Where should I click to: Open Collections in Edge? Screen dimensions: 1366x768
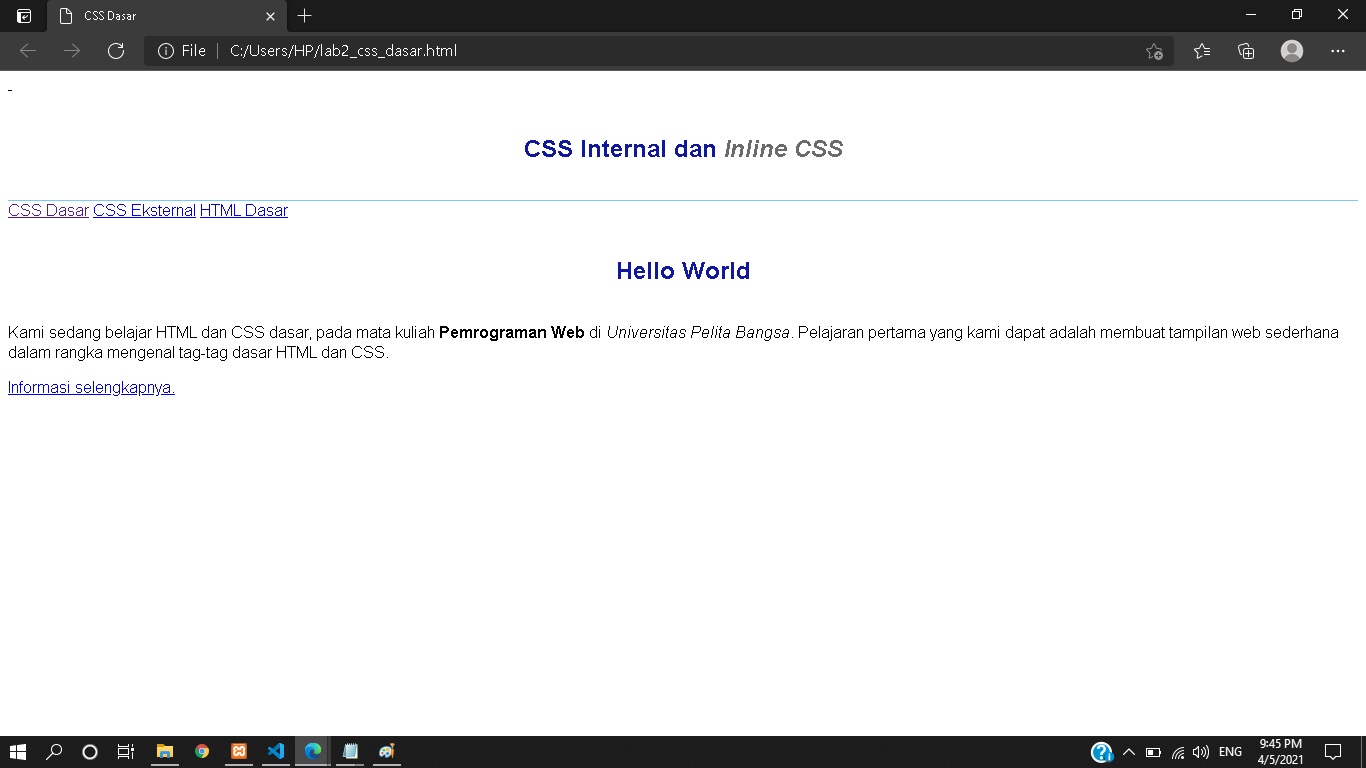(x=1246, y=50)
